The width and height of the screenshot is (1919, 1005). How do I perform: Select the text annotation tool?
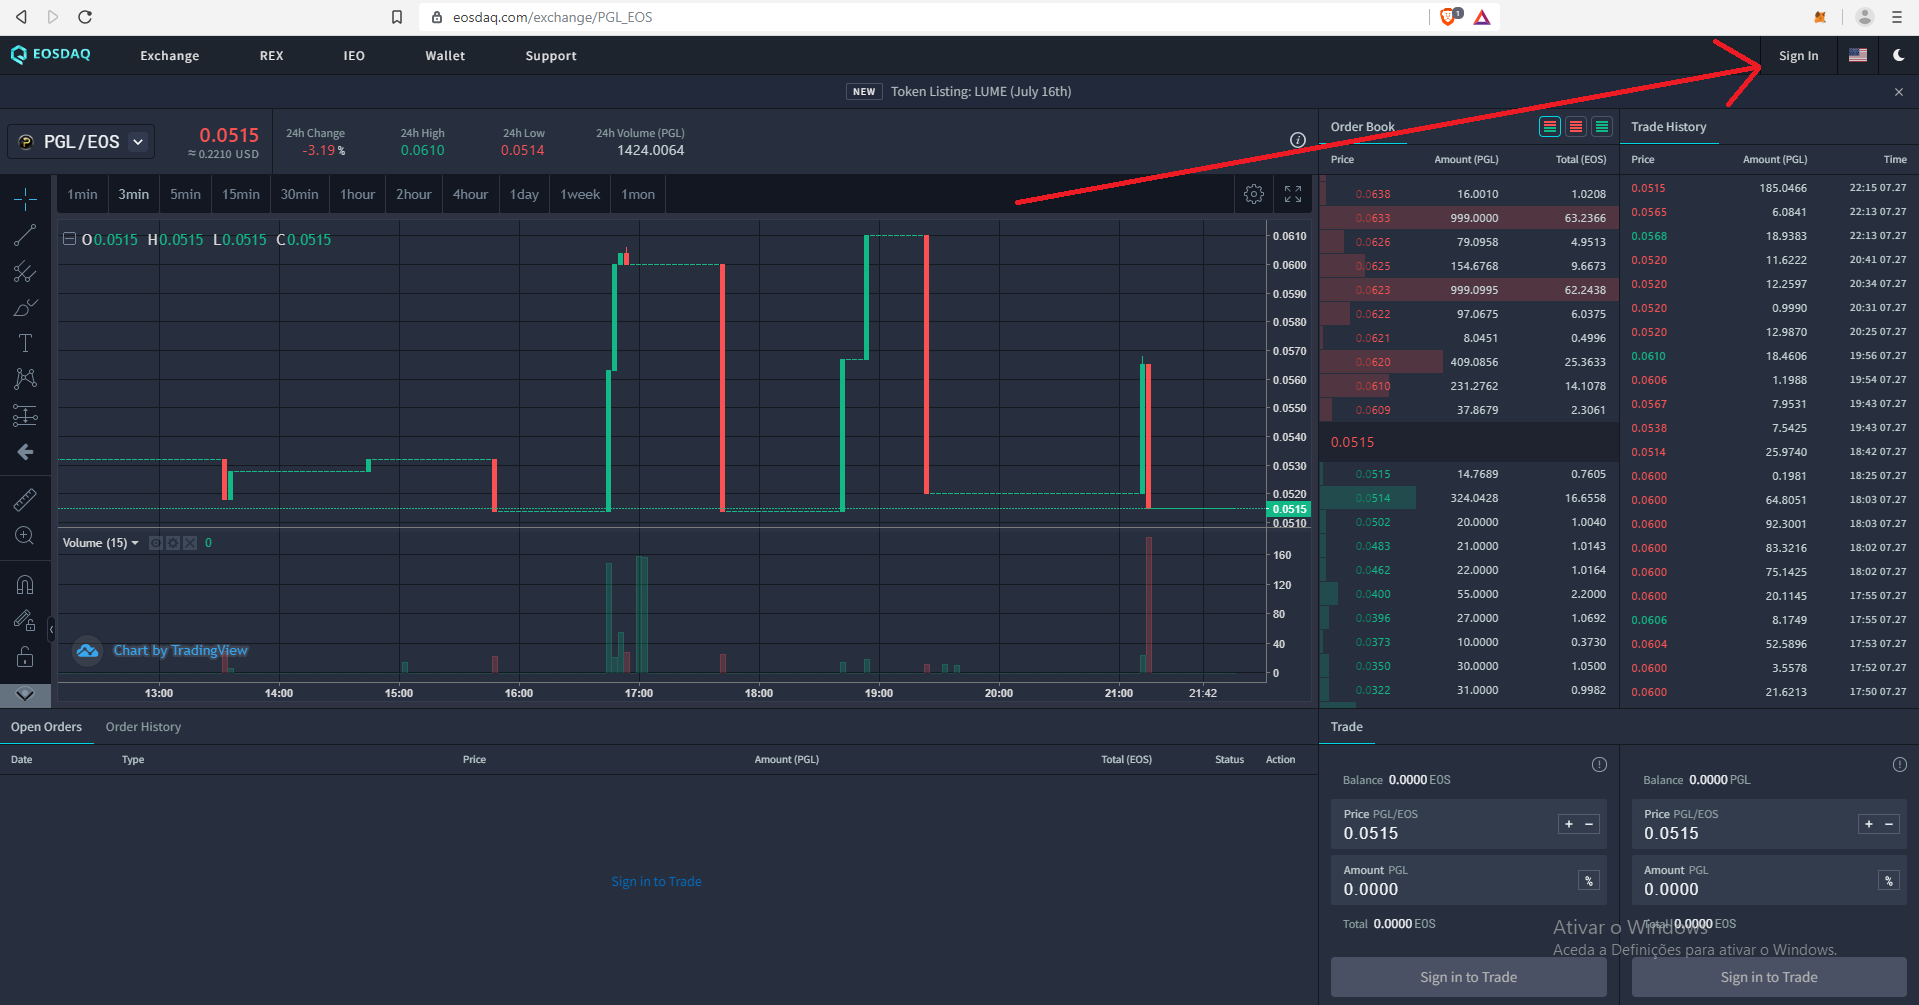[x=25, y=343]
